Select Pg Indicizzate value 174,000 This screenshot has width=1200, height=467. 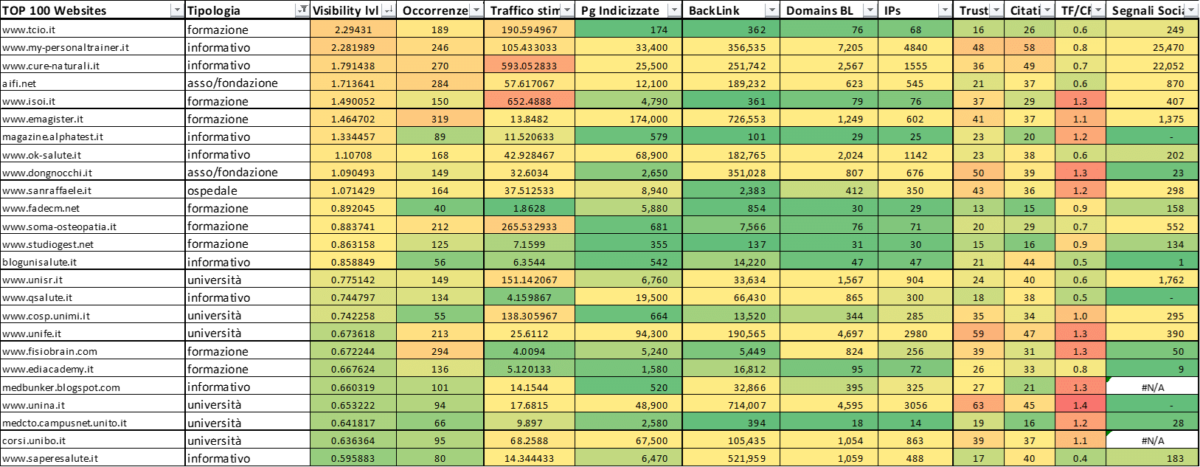point(629,120)
